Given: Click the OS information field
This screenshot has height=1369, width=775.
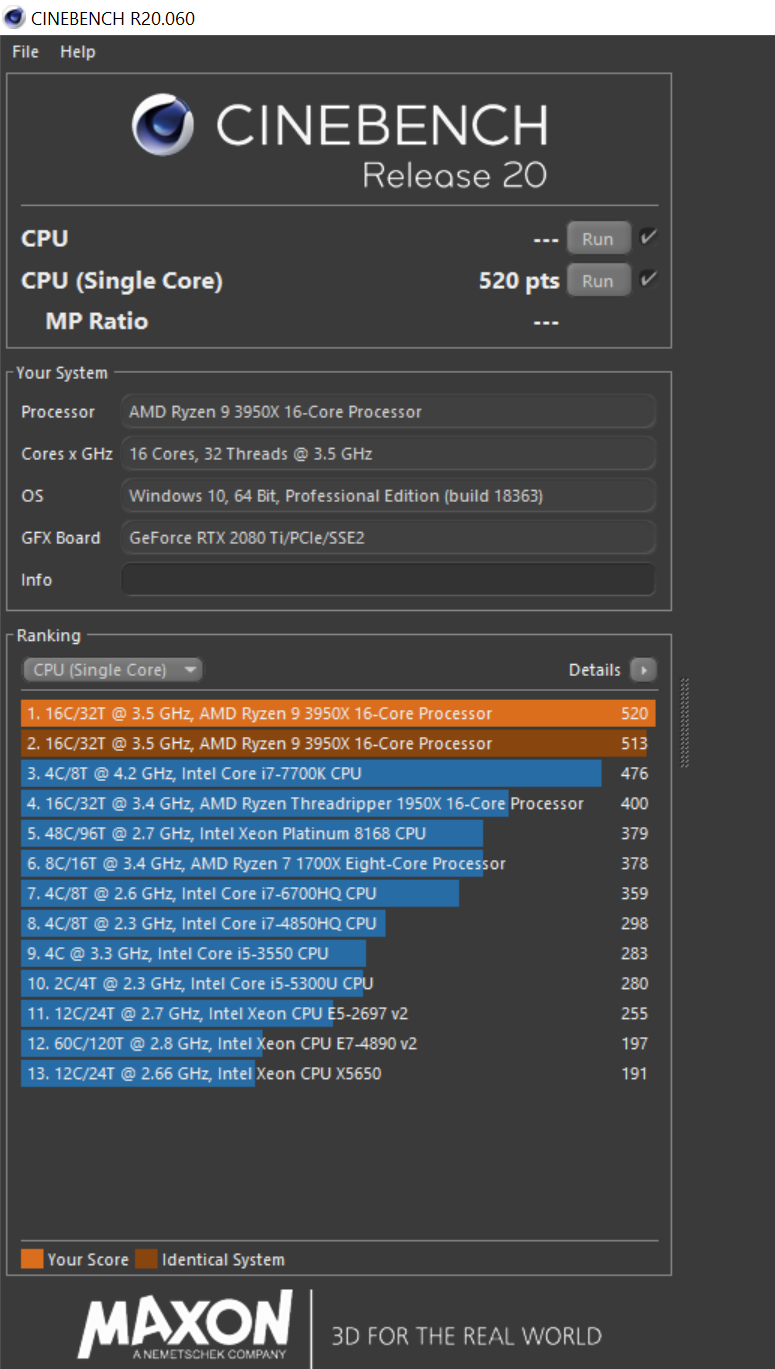Looking at the screenshot, I should coord(389,496).
